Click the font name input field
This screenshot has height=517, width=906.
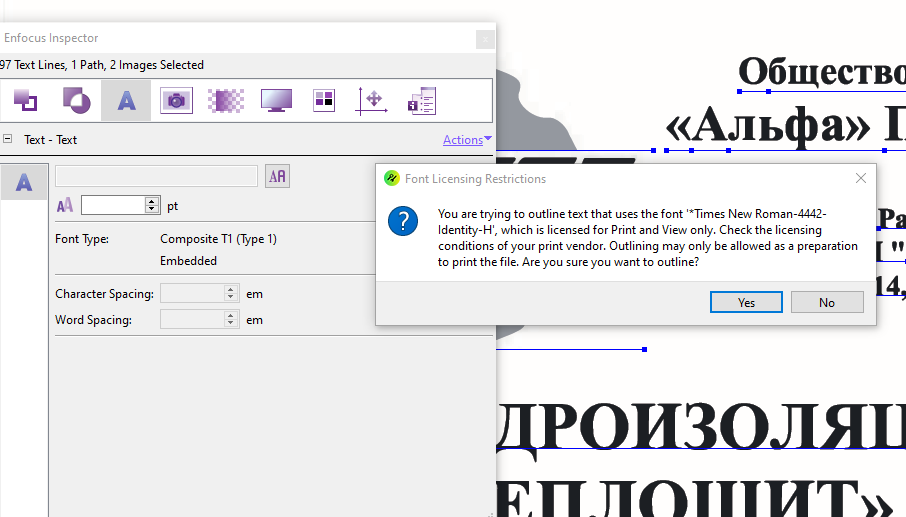coord(157,176)
